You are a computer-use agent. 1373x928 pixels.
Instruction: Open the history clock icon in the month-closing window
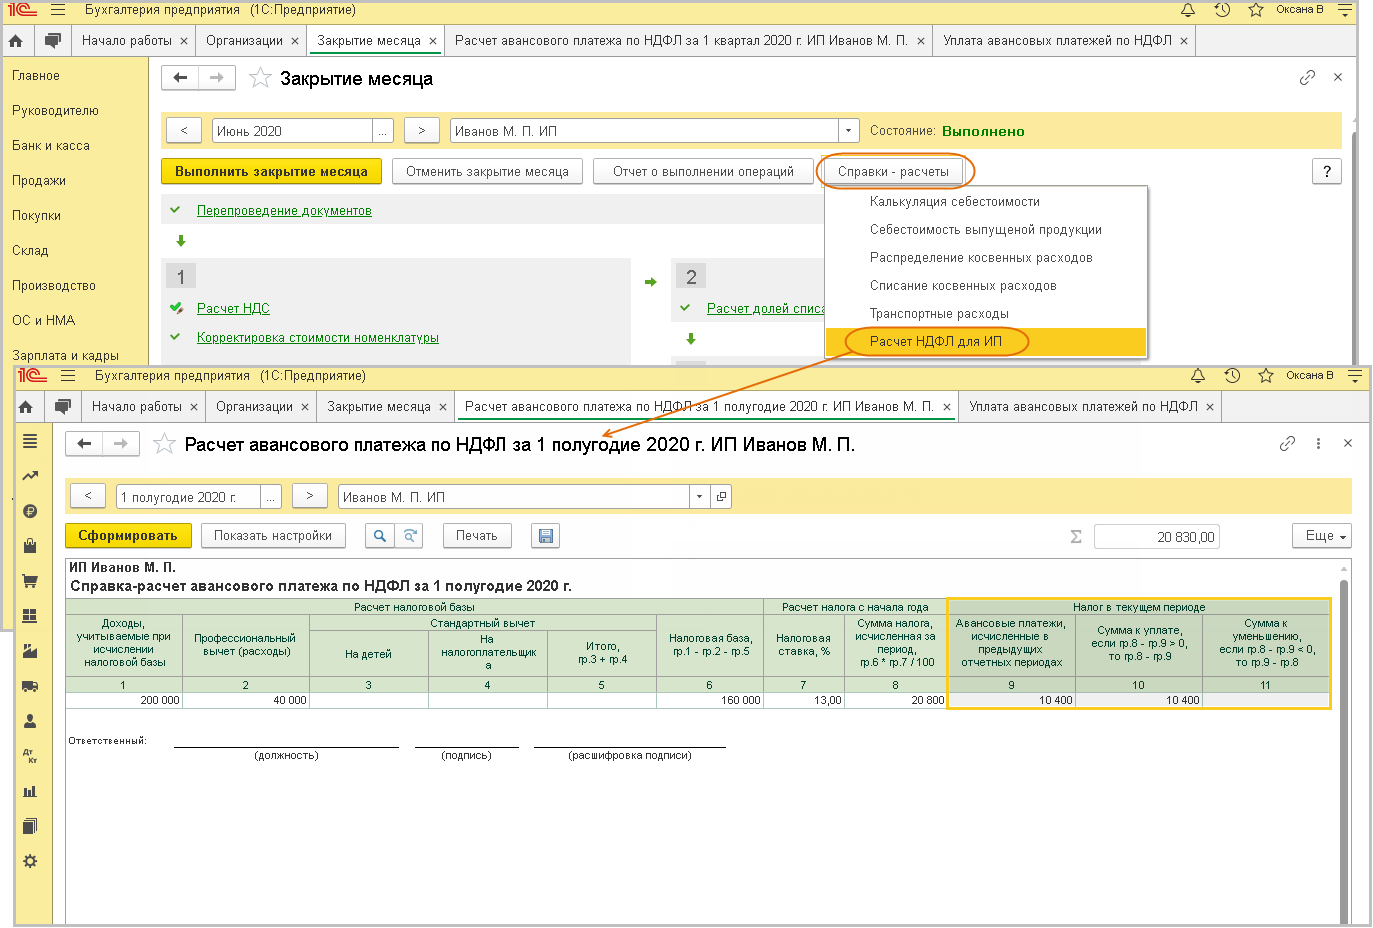click(x=1222, y=10)
